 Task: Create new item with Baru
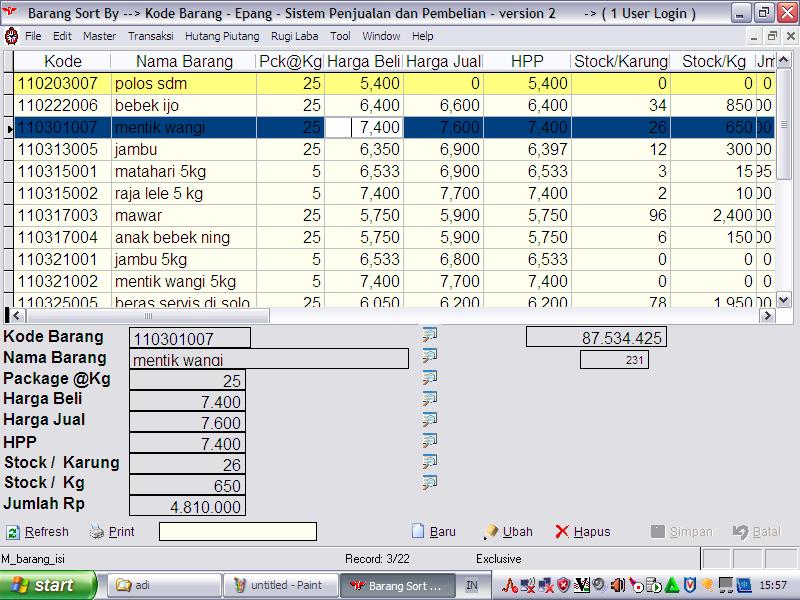tap(434, 532)
